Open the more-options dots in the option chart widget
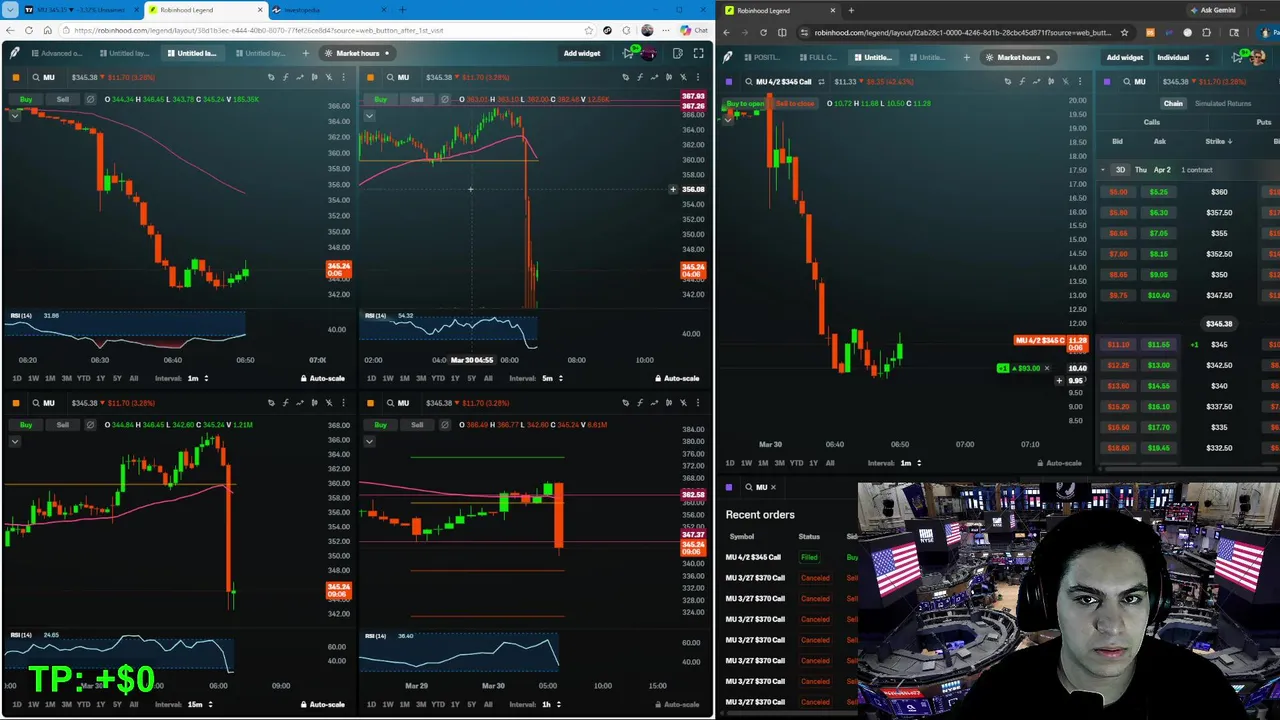Viewport: 1280px width, 720px height. (1080, 81)
